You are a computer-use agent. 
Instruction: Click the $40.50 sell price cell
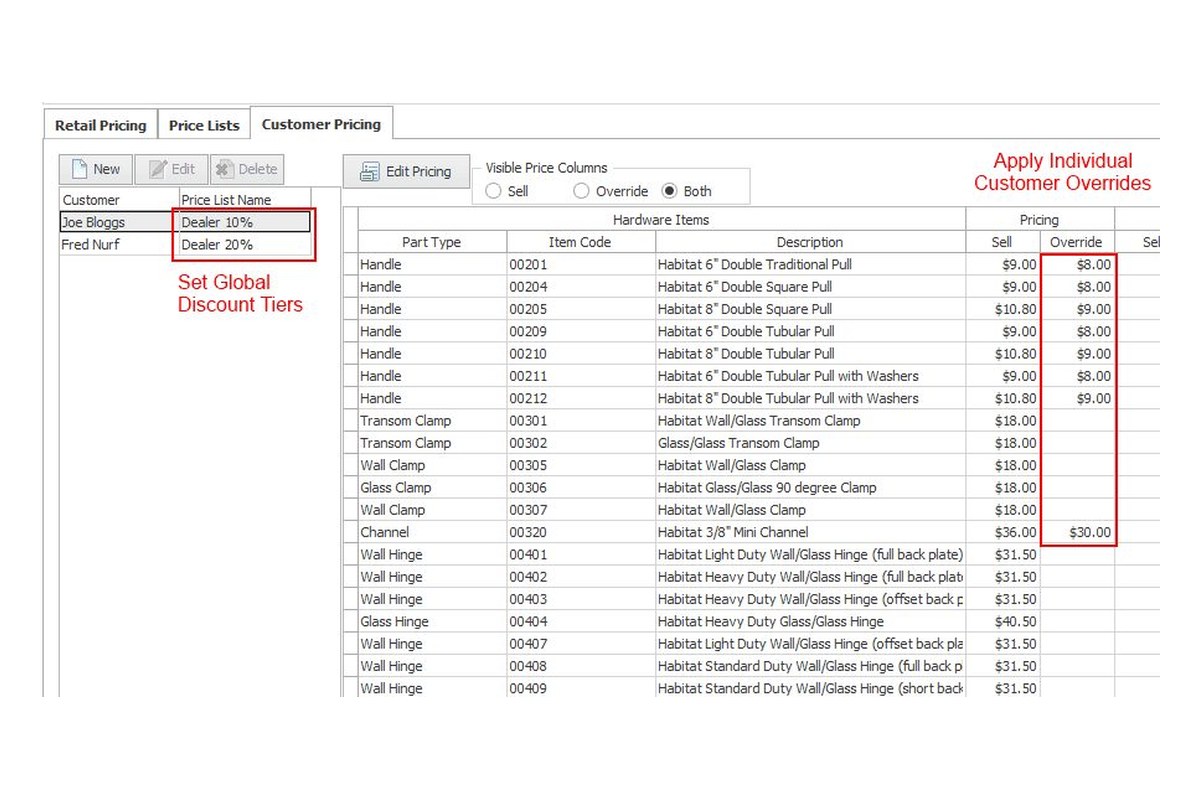[1003, 621]
